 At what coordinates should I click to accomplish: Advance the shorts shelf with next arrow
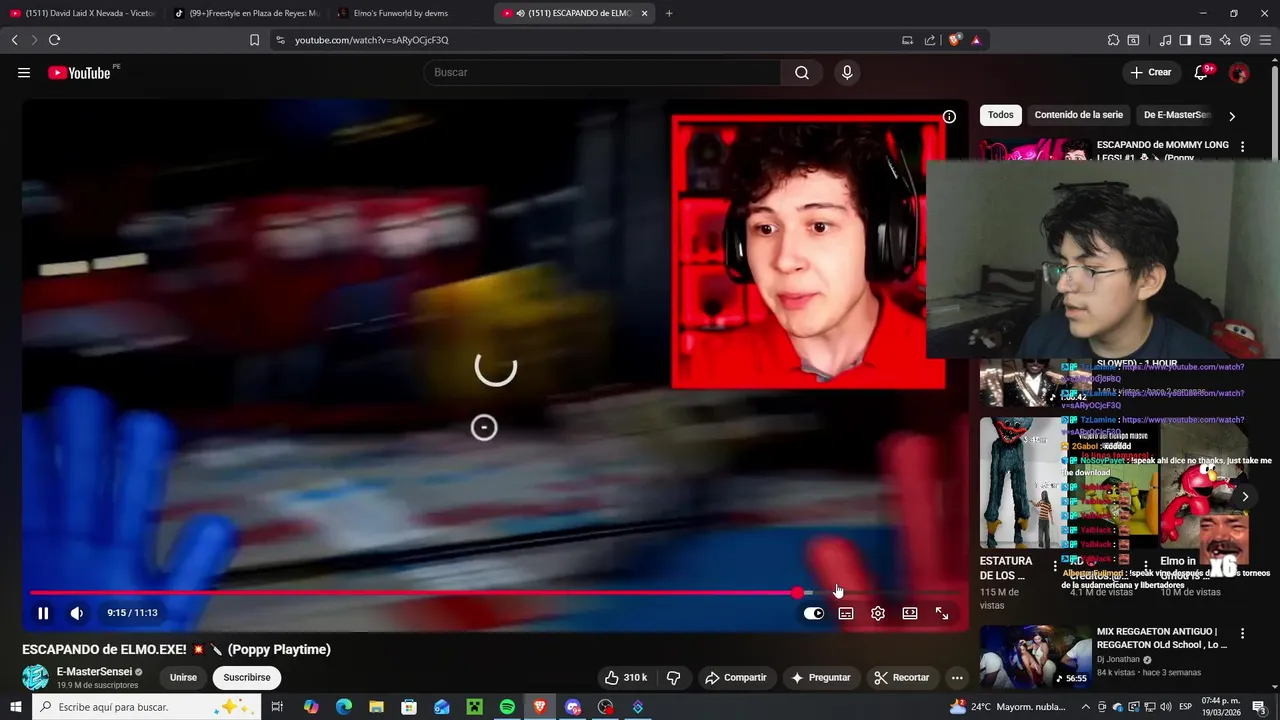click(1245, 496)
